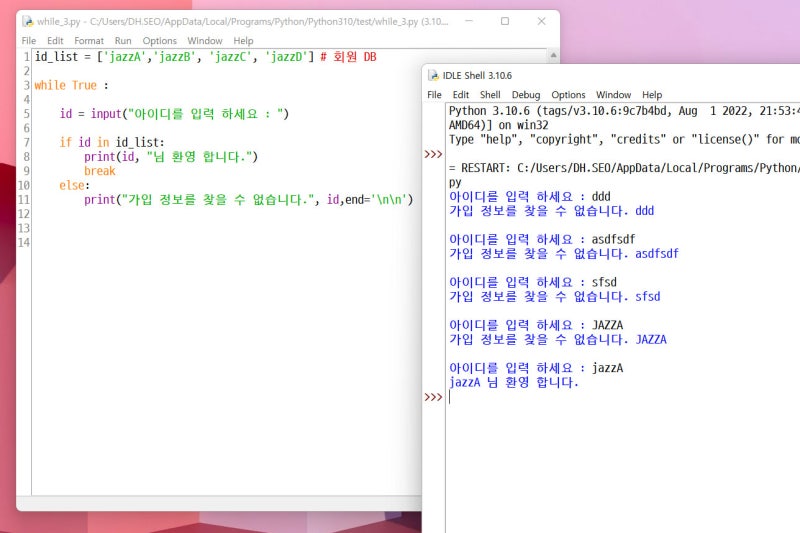Open Options menu in IDLE Shell window

tap(568, 95)
